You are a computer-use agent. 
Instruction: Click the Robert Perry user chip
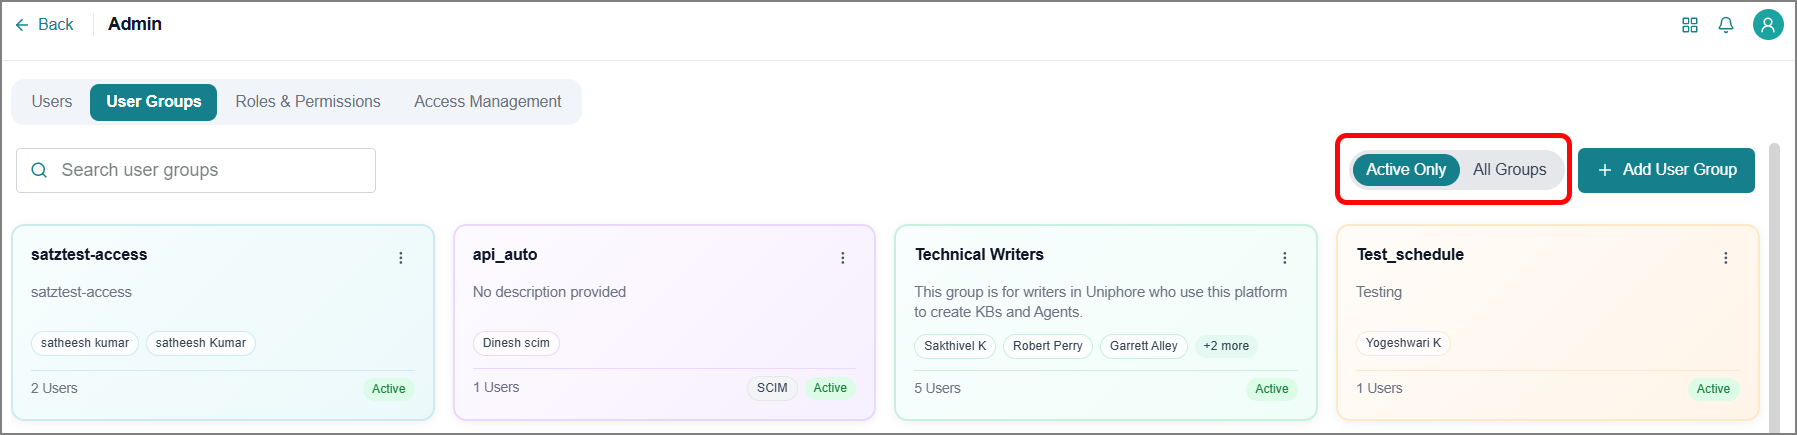coord(1048,346)
